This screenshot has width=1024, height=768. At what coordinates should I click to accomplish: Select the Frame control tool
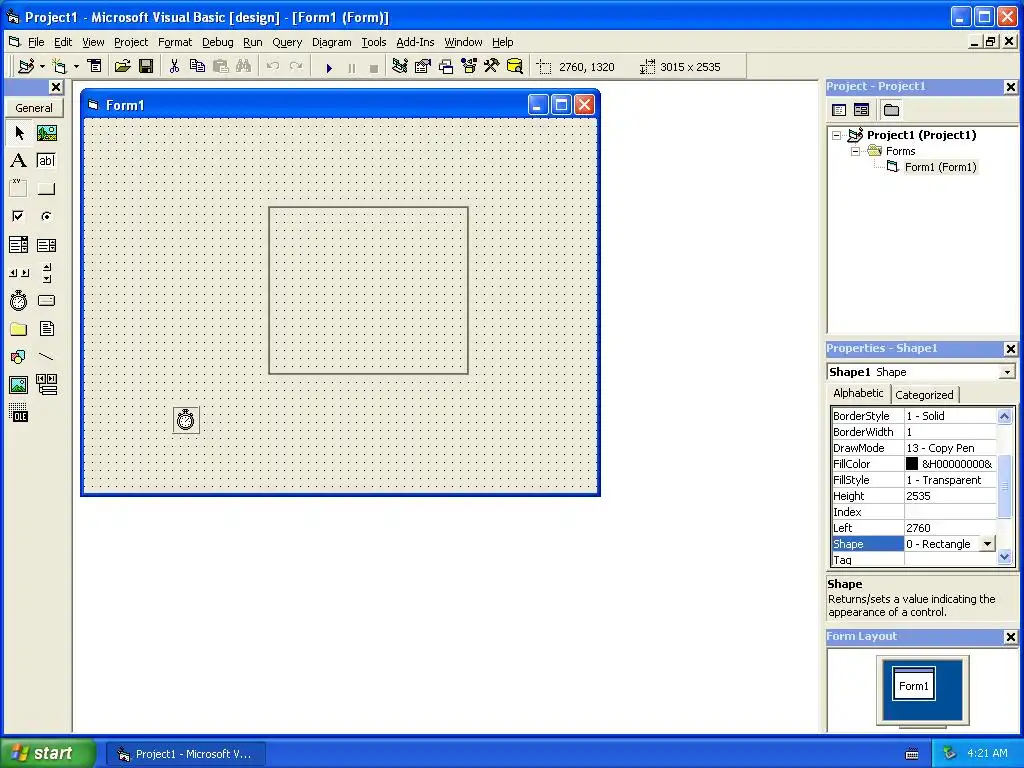point(19,189)
